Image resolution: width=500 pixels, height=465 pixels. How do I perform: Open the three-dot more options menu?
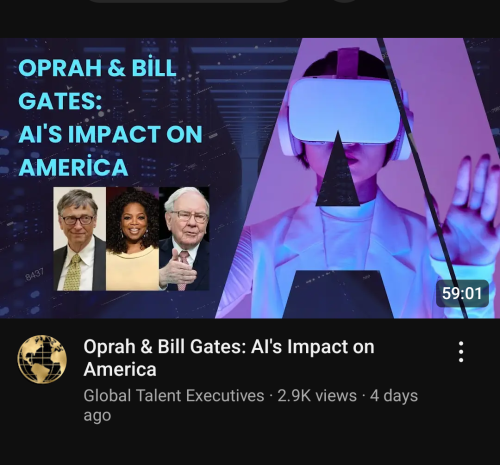pyautogui.click(x=461, y=352)
